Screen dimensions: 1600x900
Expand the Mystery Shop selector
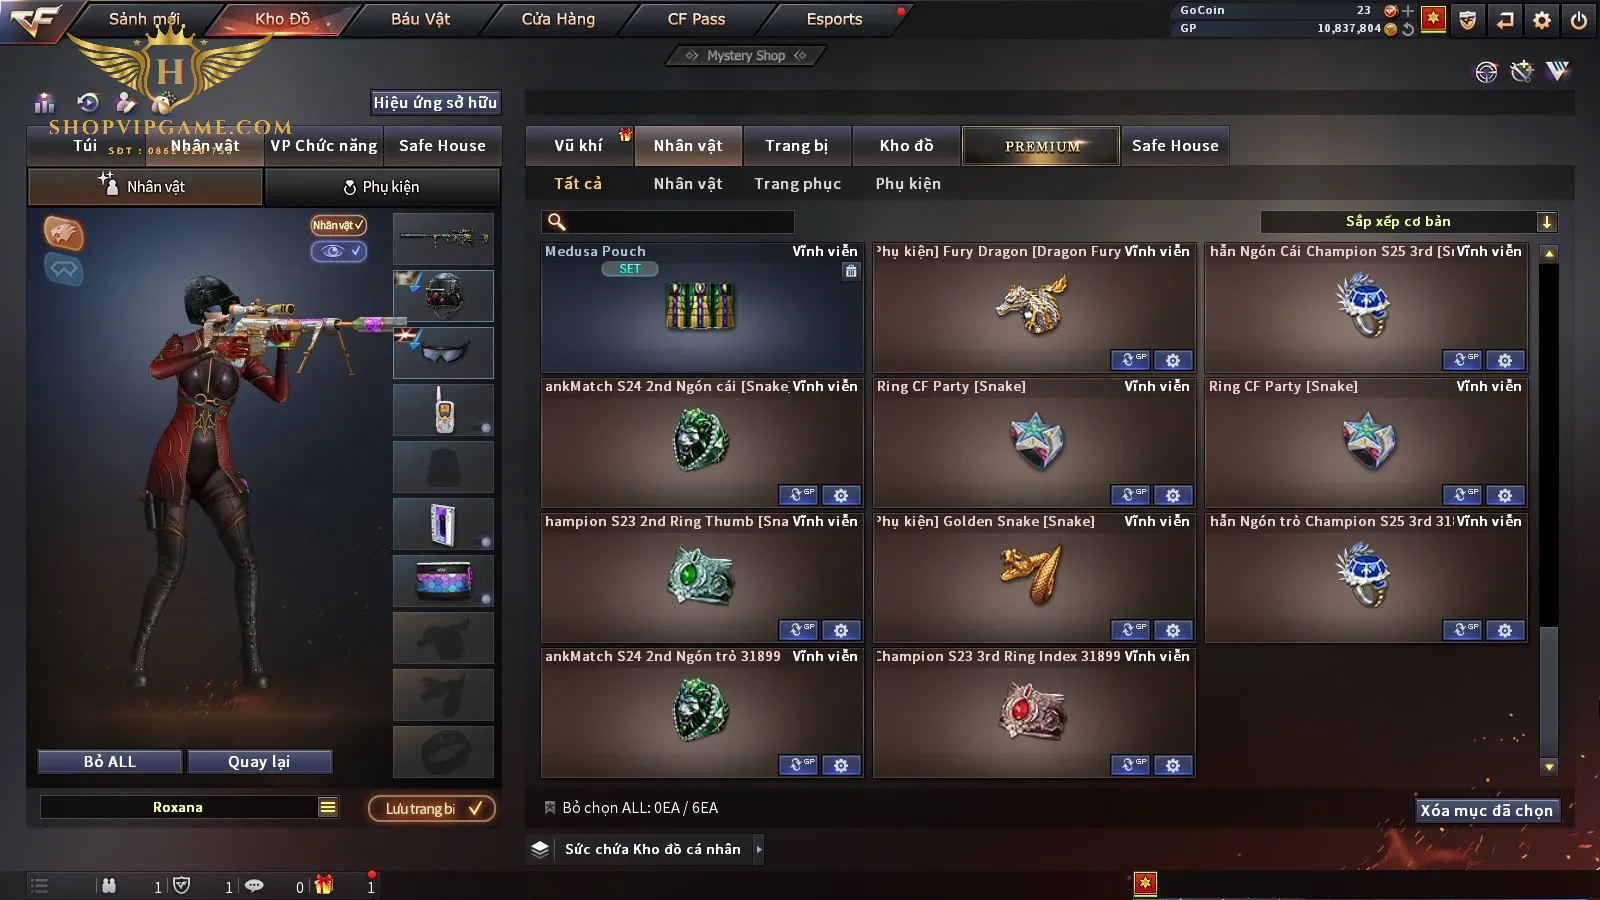point(745,56)
